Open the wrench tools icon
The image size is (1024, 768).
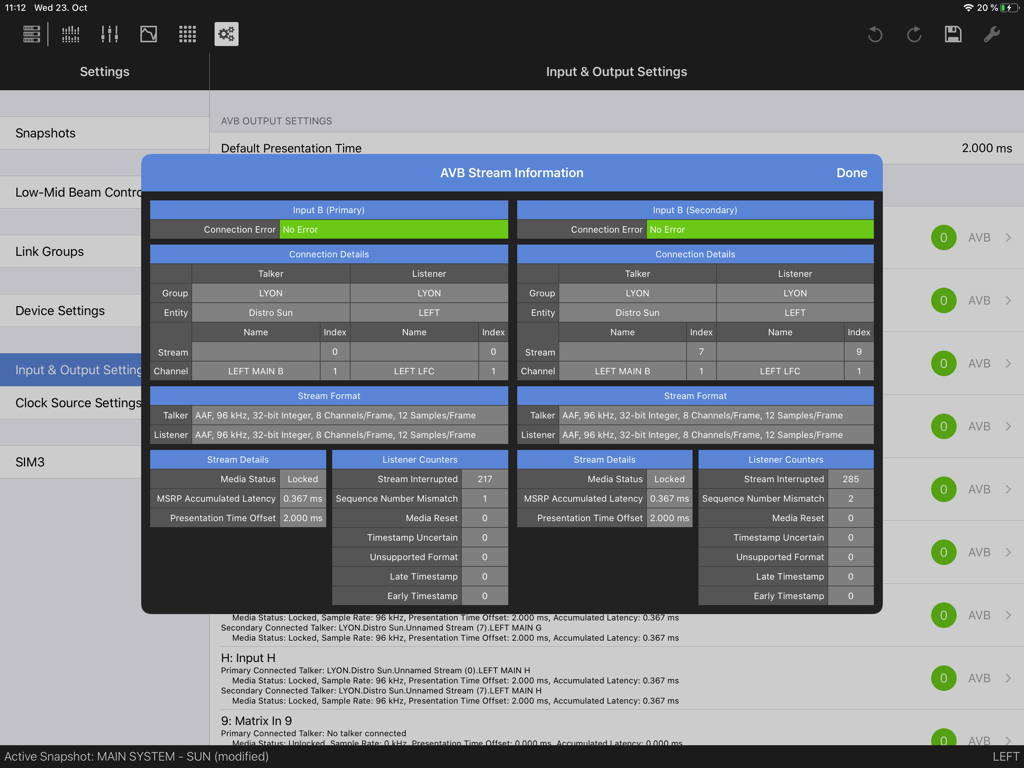tap(992, 33)
